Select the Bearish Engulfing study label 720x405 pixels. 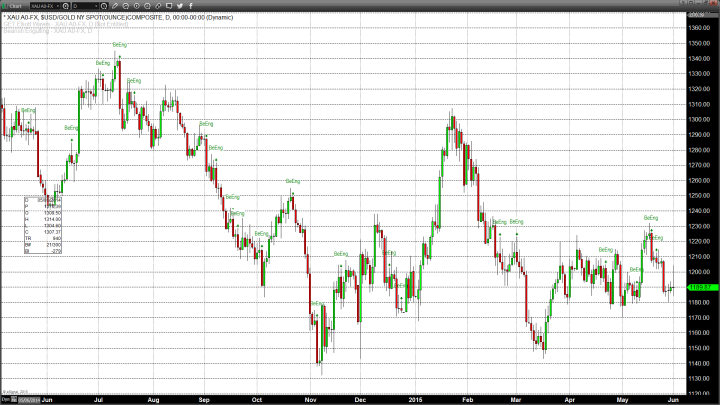pyautogui.click(x=48, y=31)
